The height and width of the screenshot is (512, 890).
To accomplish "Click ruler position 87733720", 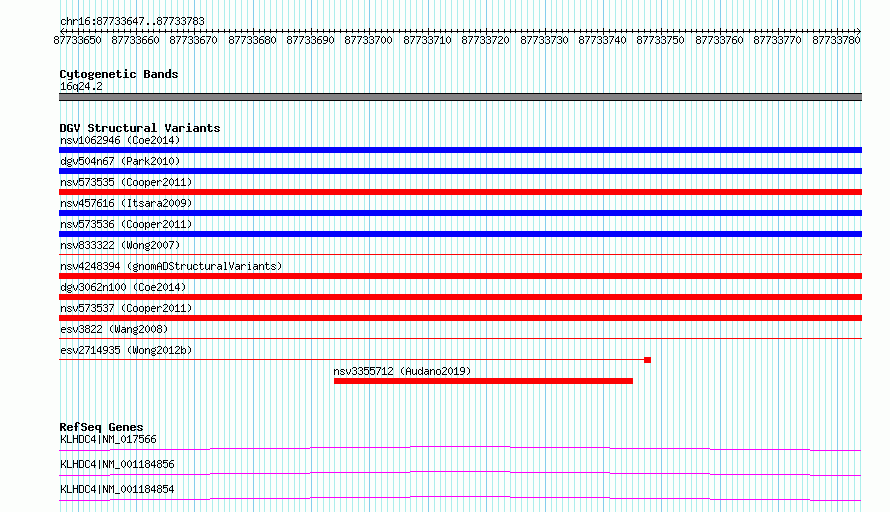I will coord(485,40).
